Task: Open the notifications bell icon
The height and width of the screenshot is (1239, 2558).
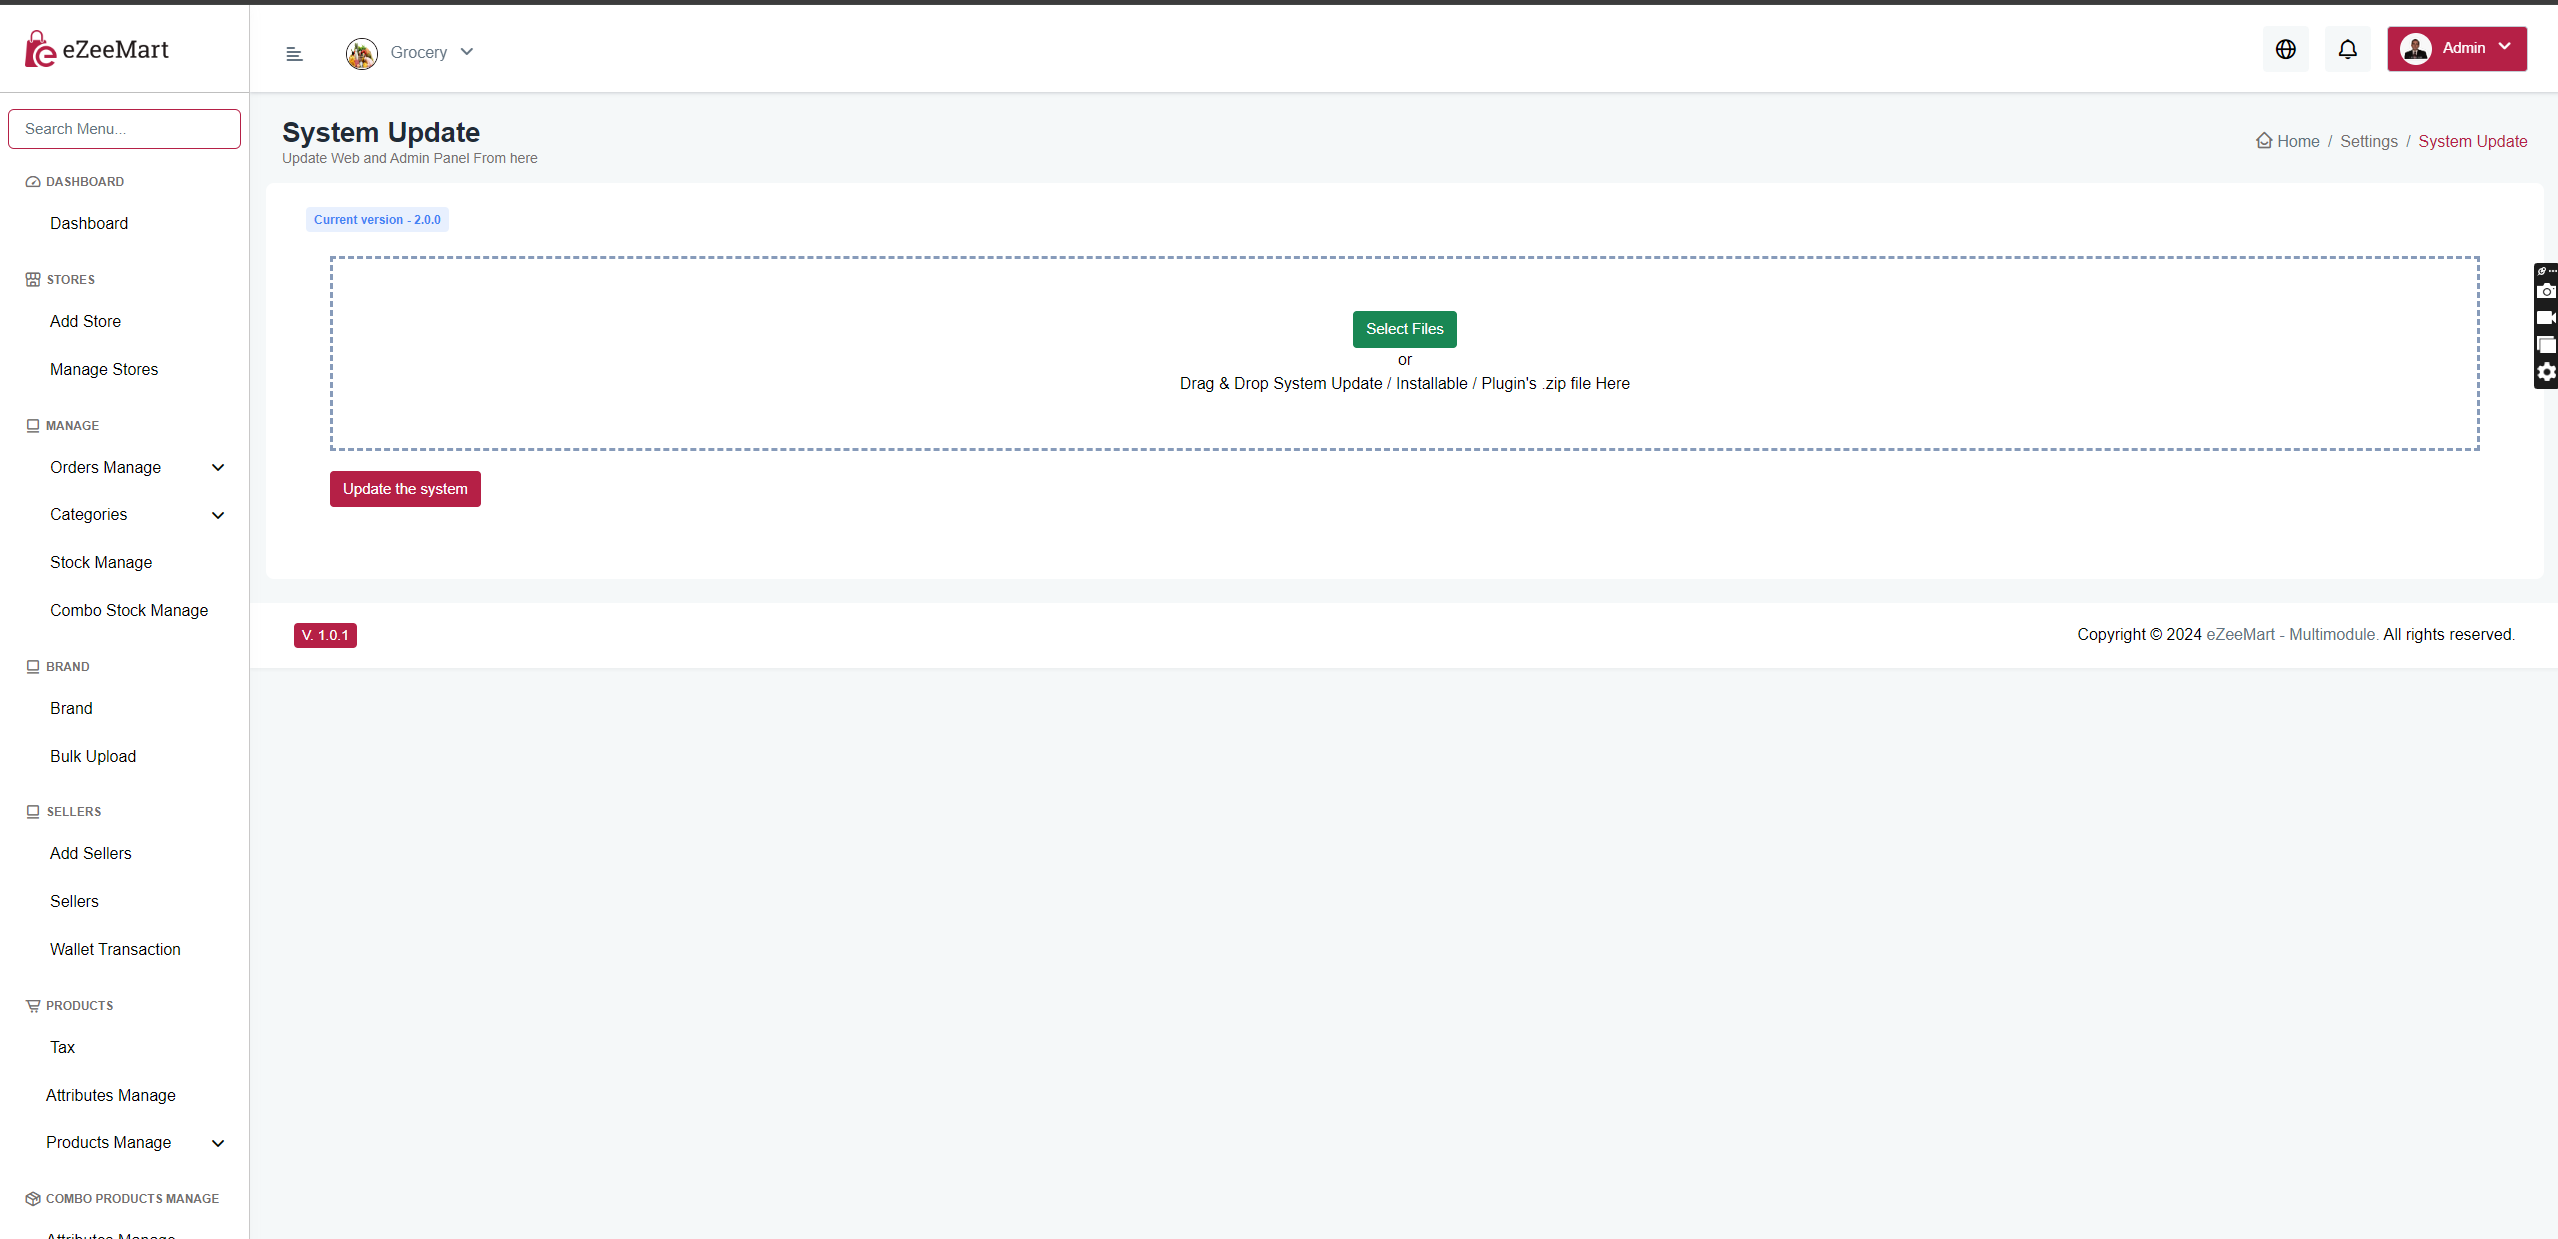Action: 2347,49
